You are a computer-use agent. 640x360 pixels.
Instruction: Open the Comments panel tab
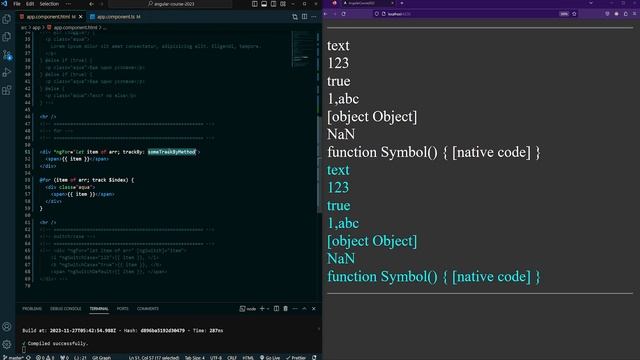coord(148,309)
